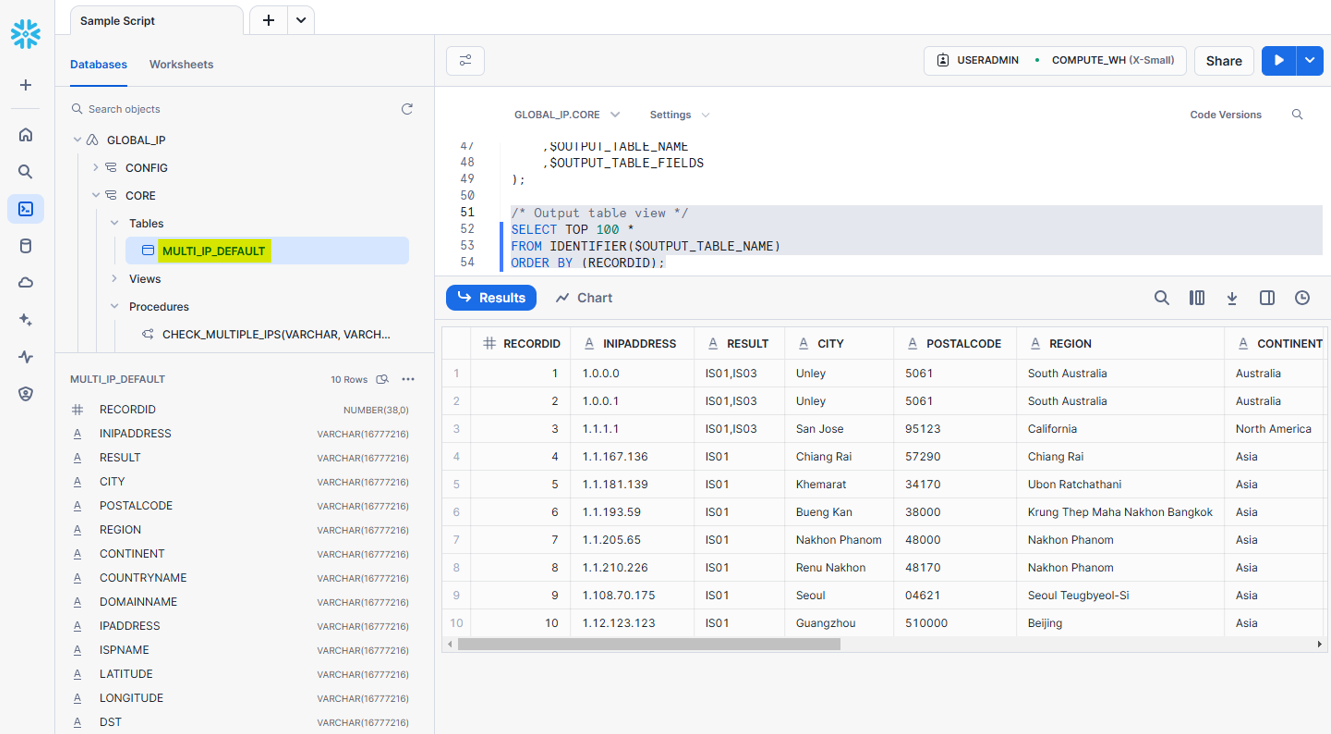Switch to the Databases tab
Image resolution: width=1331 pixels, height=734 pixels.
98,64
